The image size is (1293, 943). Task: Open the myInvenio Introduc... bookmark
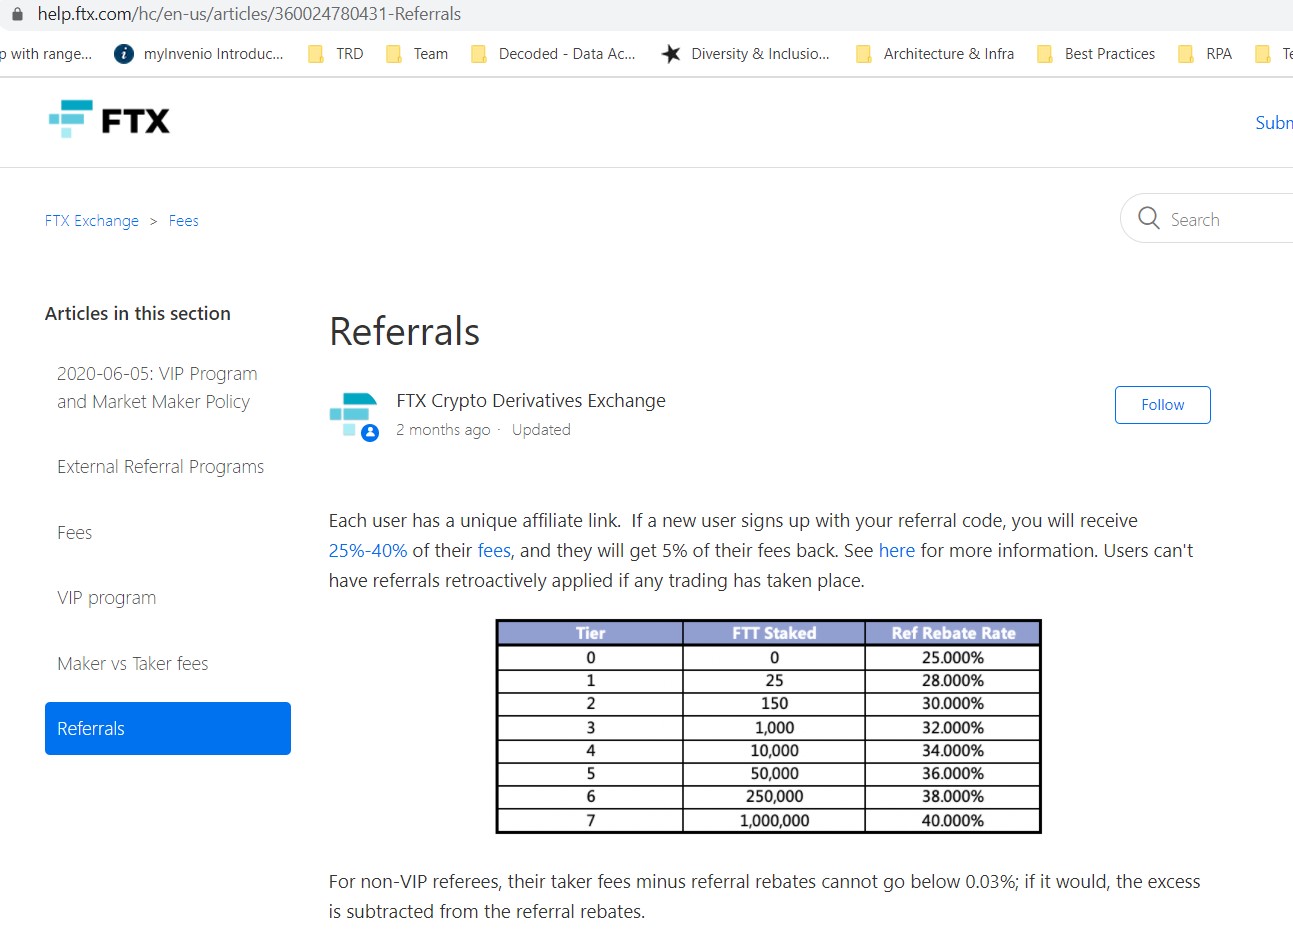(x=199, y=54)
